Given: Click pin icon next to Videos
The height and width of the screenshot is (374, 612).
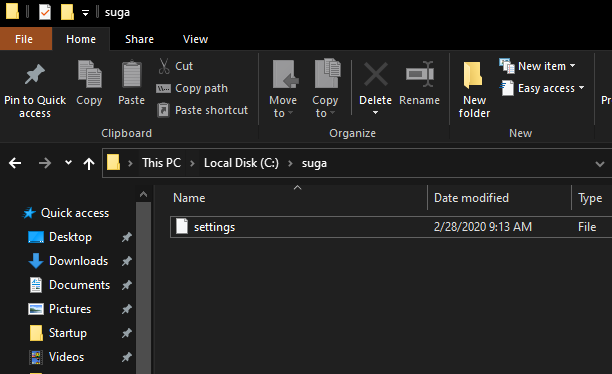Looking at the screenshot, I should click(x=126, y=357).
